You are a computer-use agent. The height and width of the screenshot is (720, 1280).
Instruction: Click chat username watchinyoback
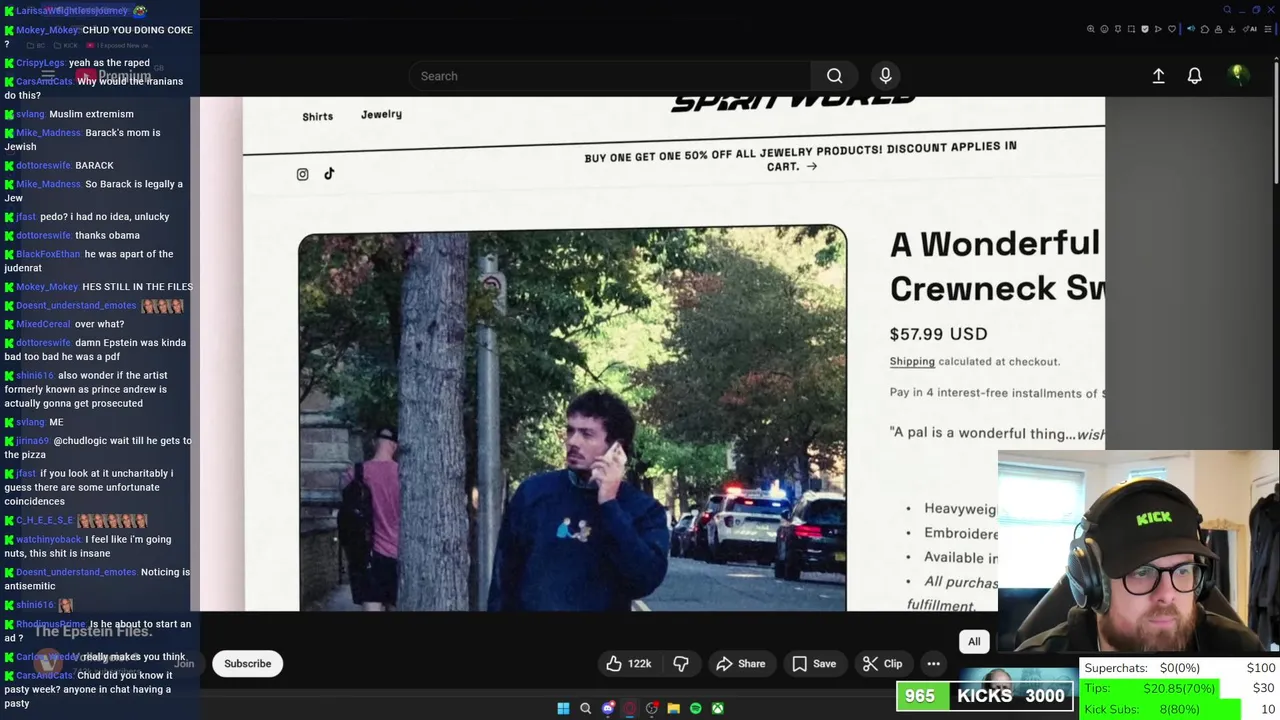click(49, 540)
